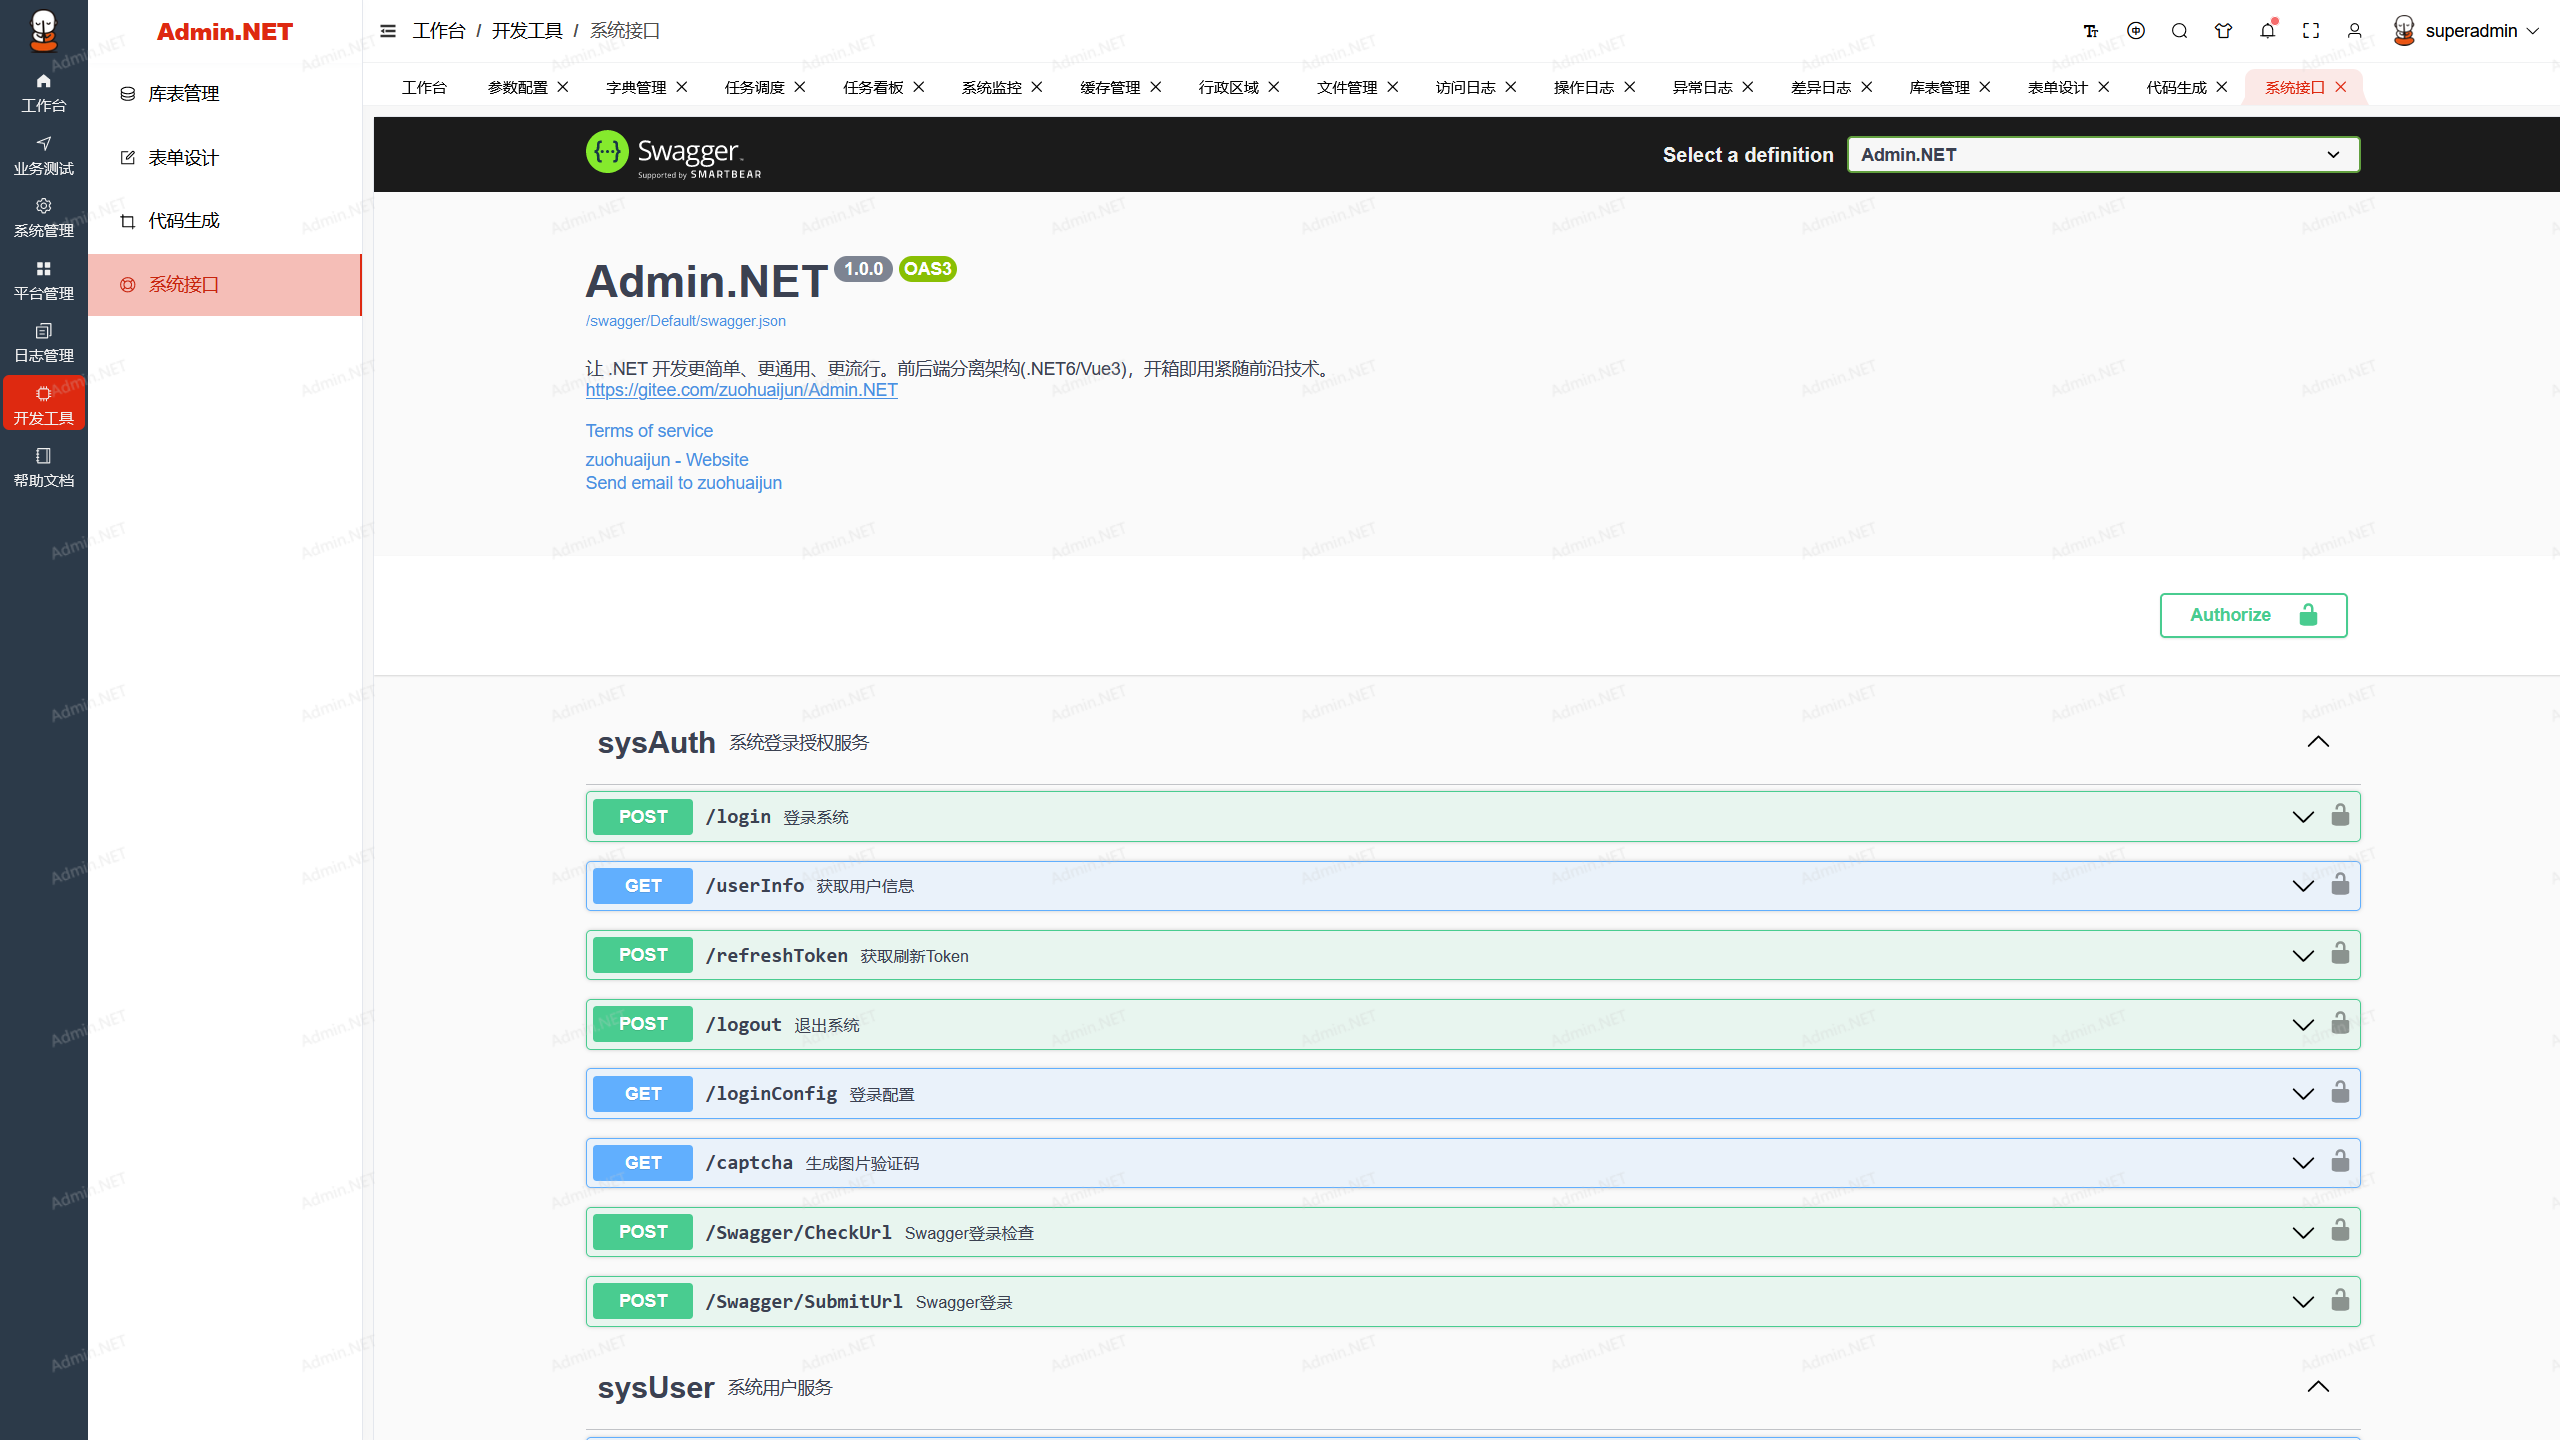Open the Select a definition dropdown
Image resolution: width=2560 pixels, height=1440 pixels.
(x=2103, y=155)
